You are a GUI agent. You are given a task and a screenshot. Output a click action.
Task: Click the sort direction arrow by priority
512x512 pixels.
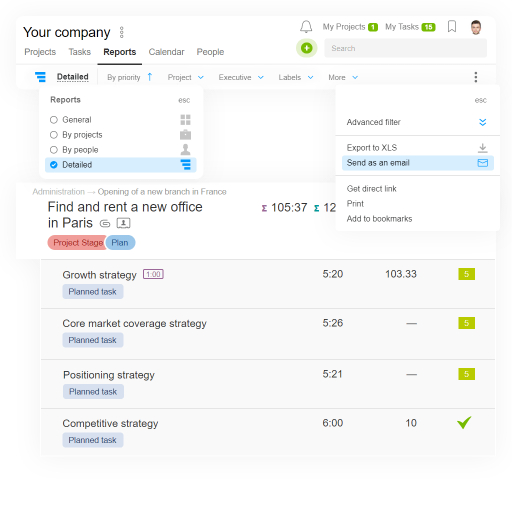150,77
